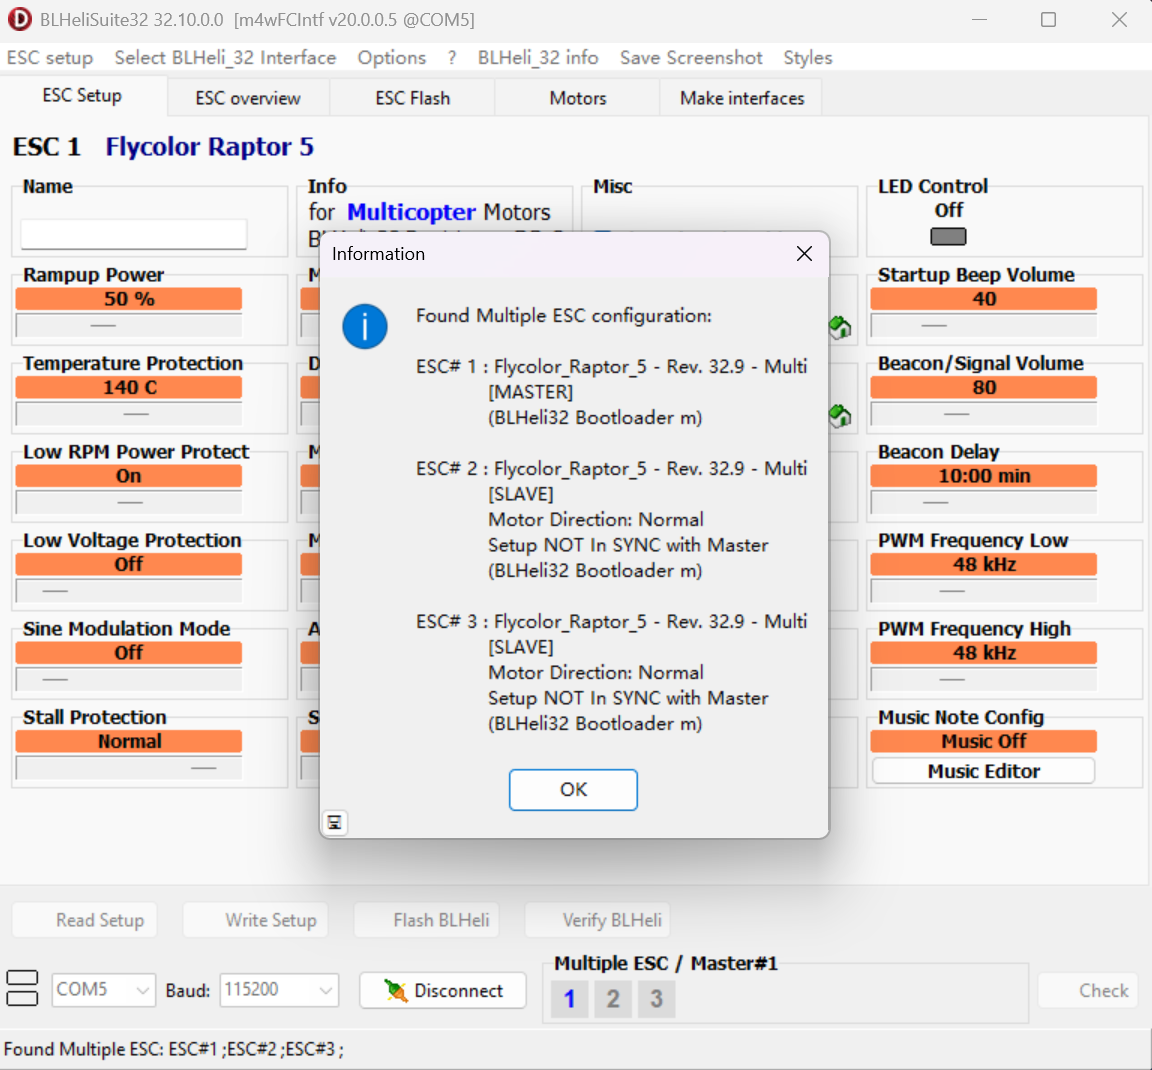Click the "Flycolor Raptor 5" ESC title
The height and width of the screenshot is (1070, 1152).
click(x=209, y=147)
